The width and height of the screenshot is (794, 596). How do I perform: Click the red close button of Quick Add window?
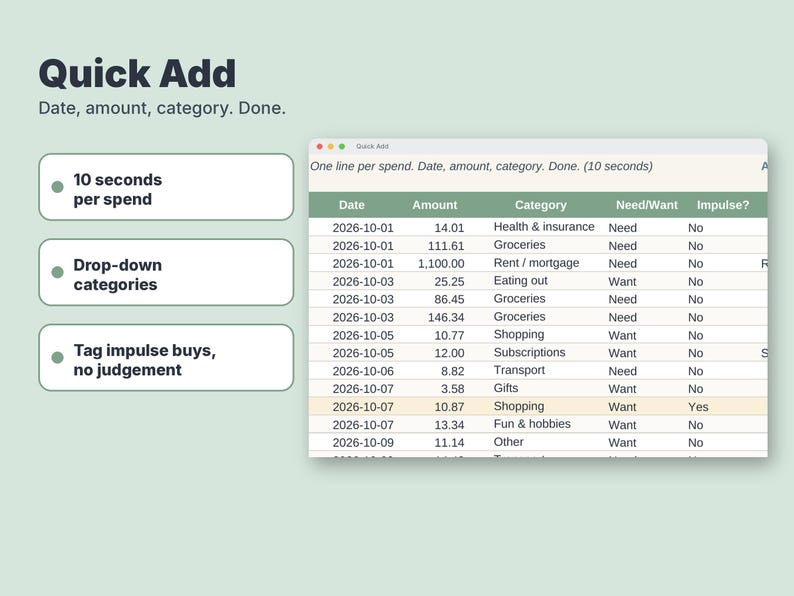point(320,146)
